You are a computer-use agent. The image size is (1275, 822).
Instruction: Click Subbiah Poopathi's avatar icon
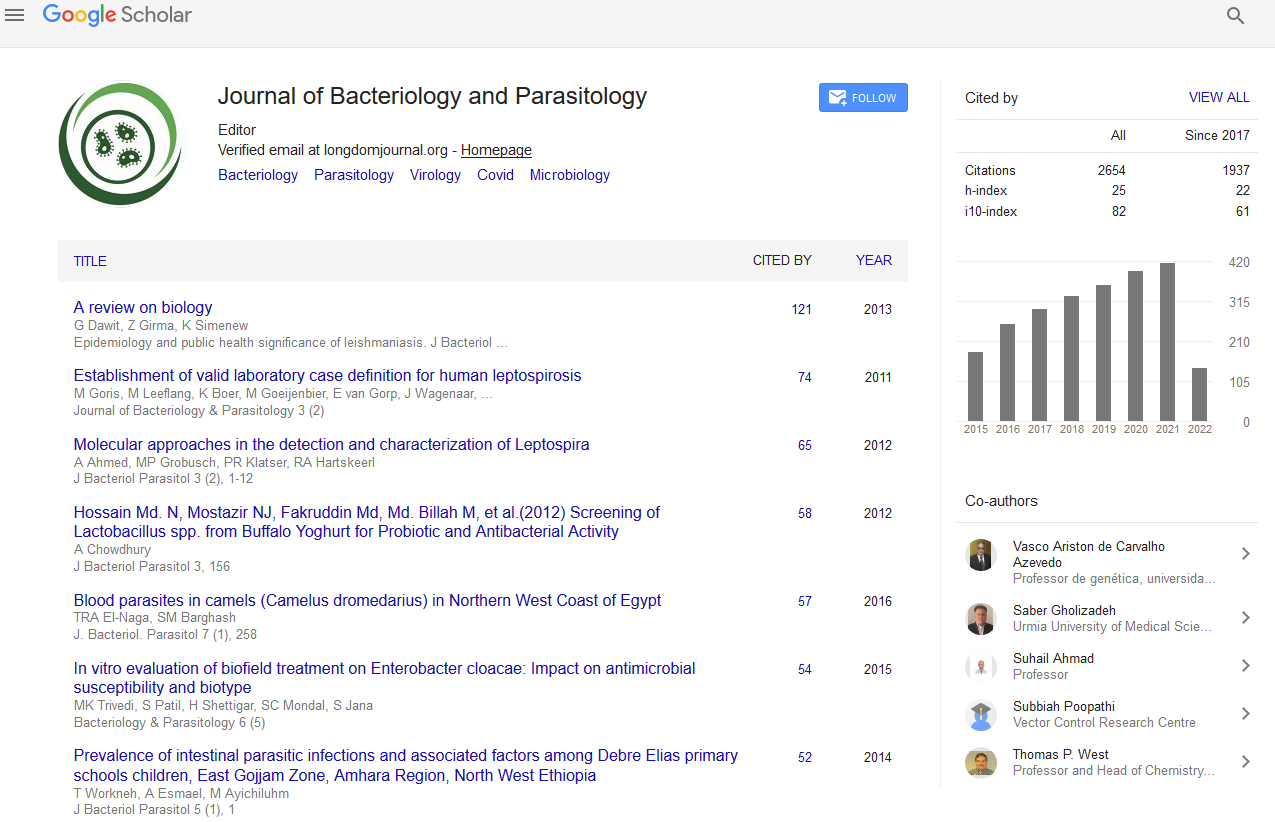coord(981,715)
